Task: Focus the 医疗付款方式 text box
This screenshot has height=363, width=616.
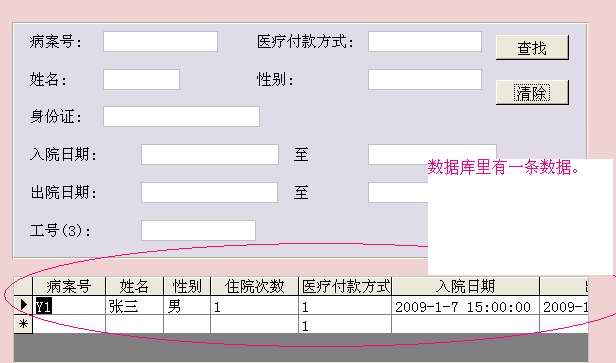Action: pos(425,42)
